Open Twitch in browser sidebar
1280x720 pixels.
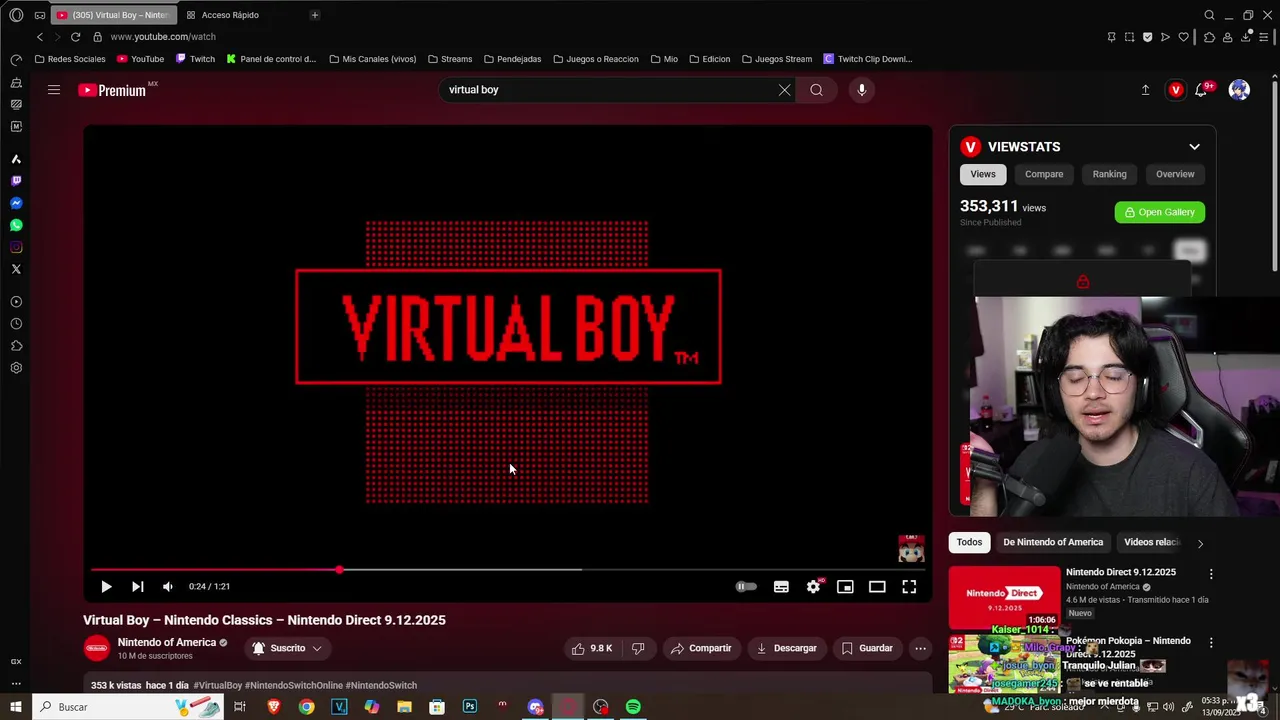pos(16,181)
